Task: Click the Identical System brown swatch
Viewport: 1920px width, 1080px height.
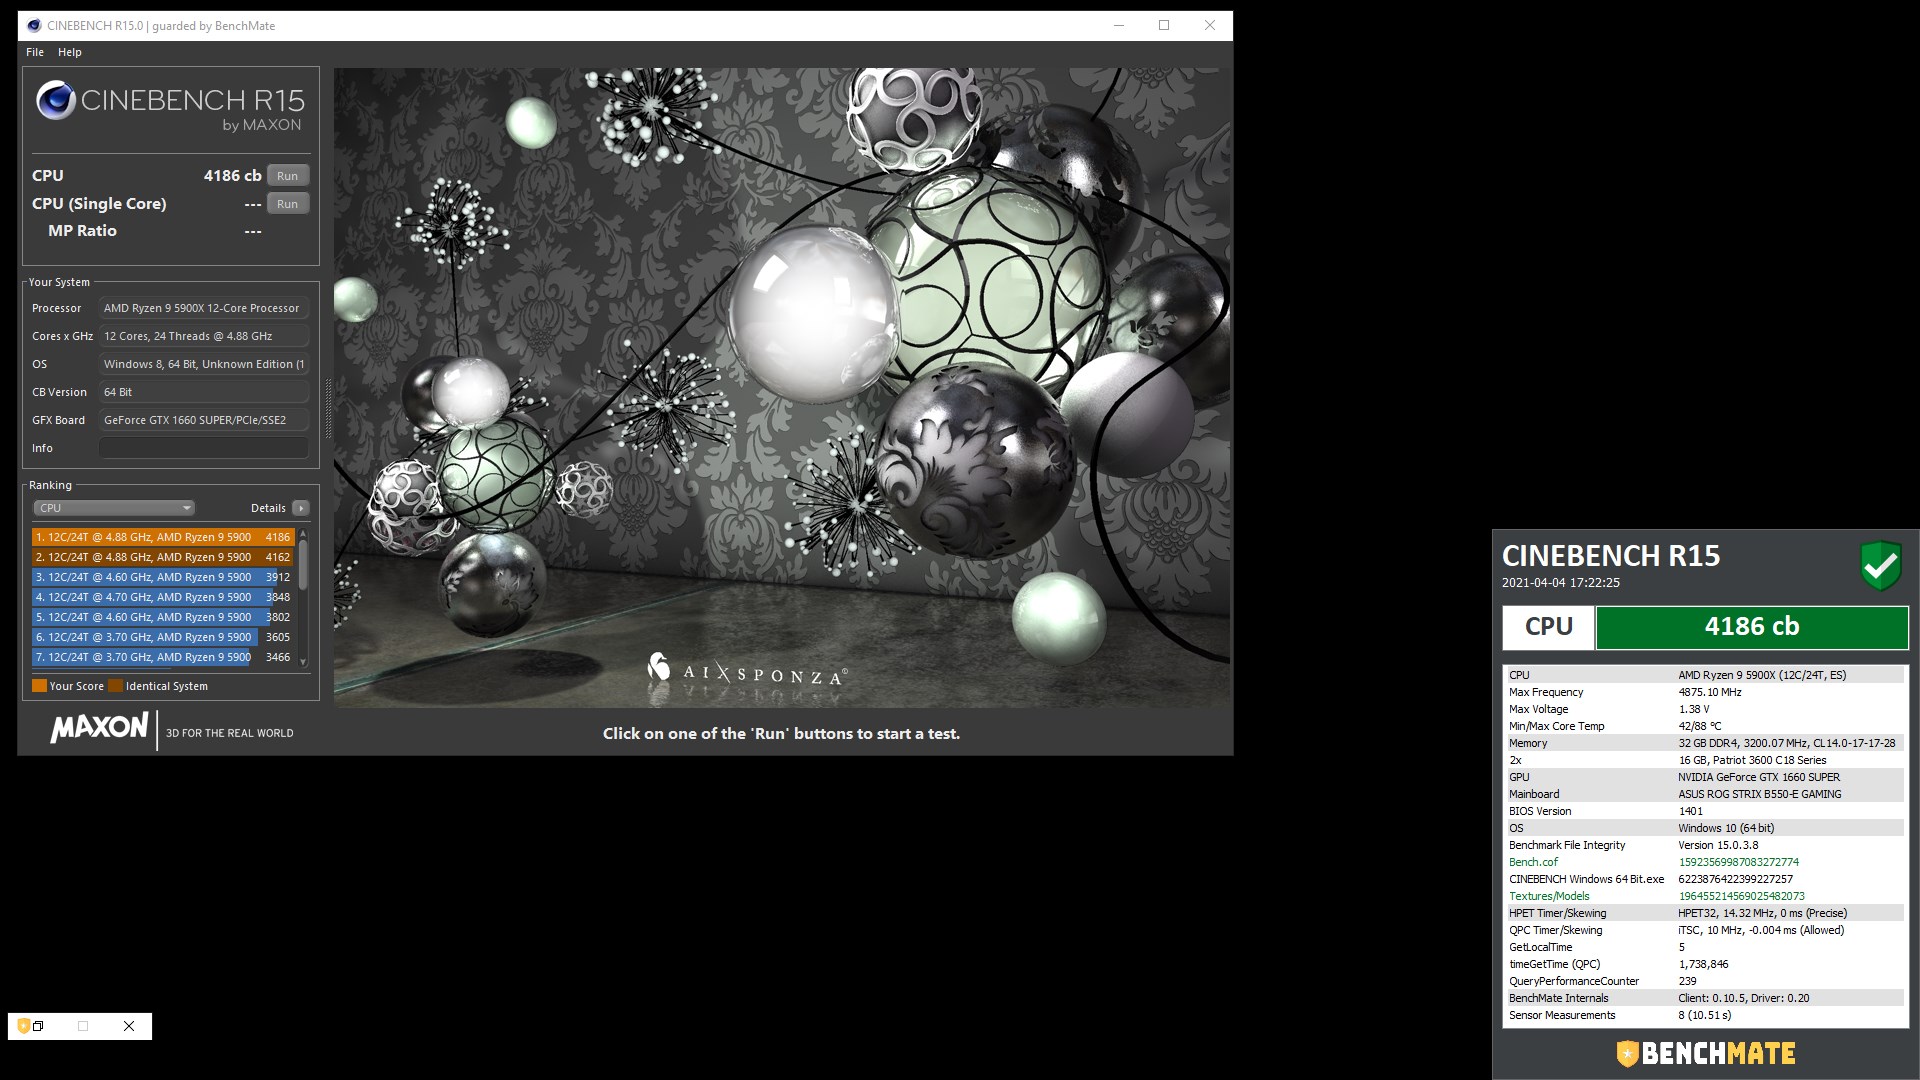Action: point(115,686)
